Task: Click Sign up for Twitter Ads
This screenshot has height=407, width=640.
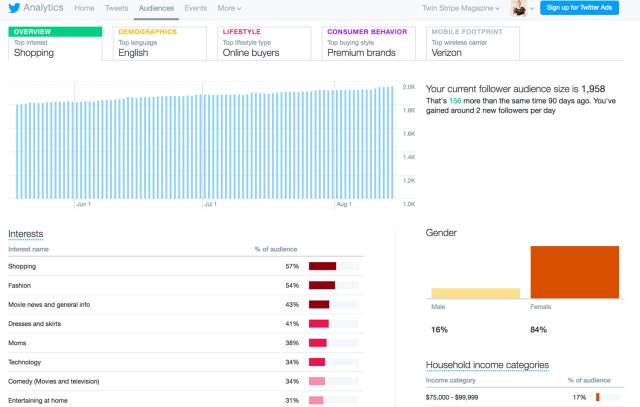Action: pos(579,8)
